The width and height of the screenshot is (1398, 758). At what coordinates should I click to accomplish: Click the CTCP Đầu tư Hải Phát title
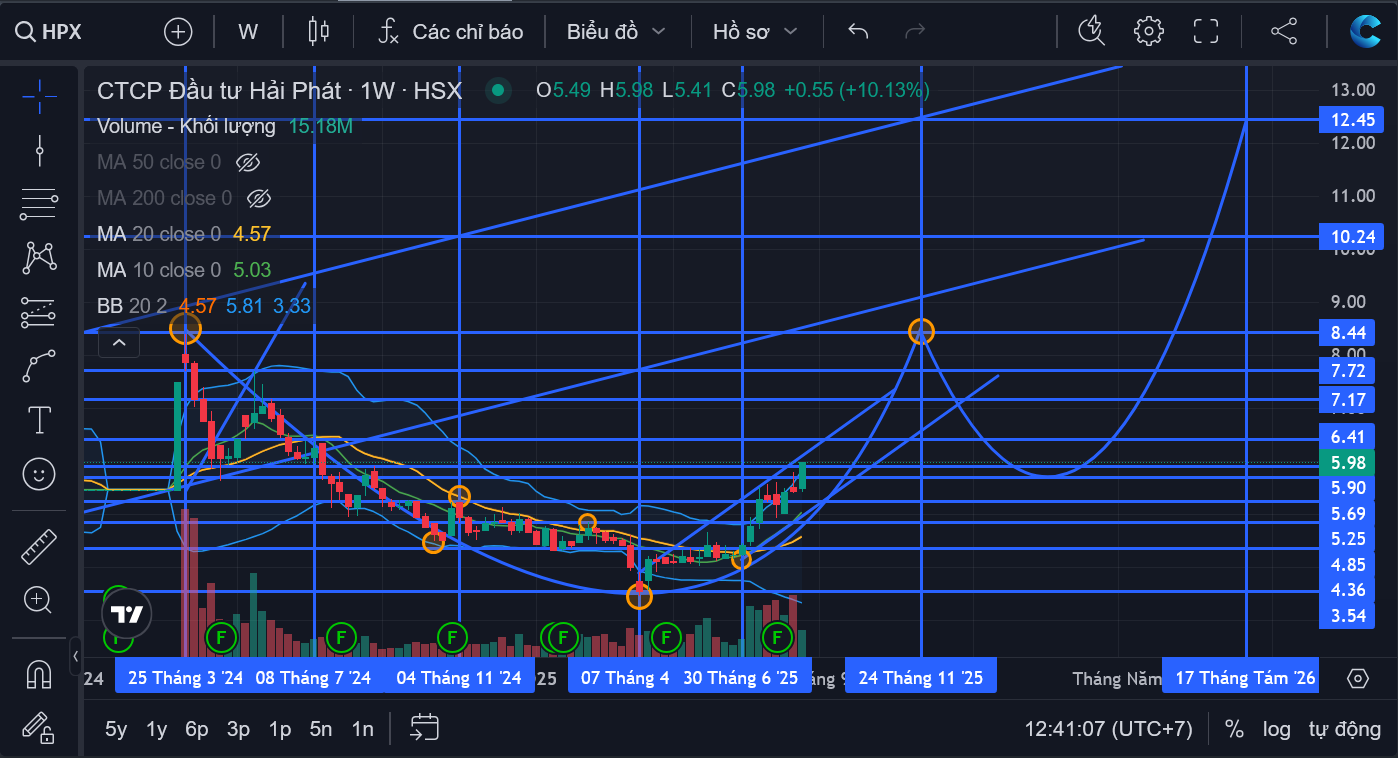(279, 91)
